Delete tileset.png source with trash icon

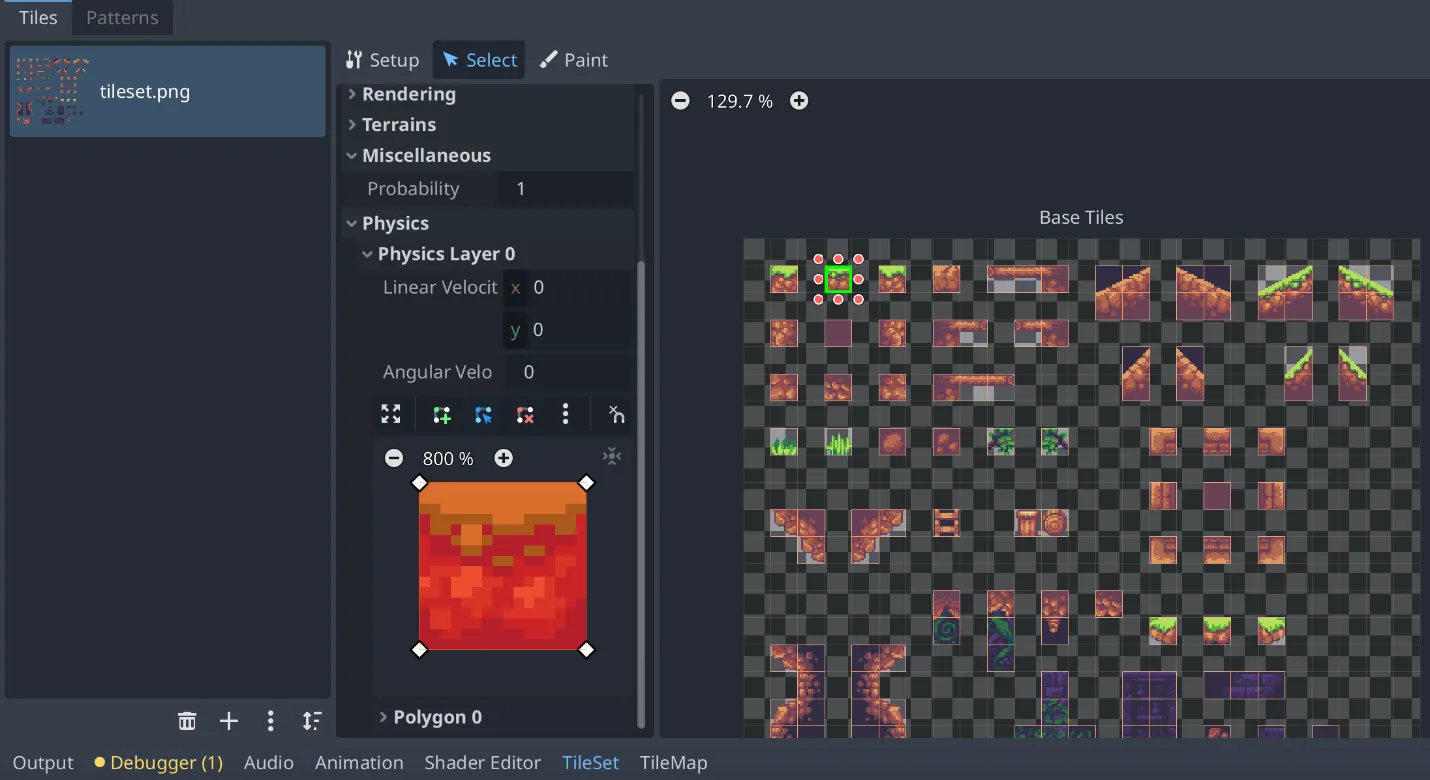point(187,721)
